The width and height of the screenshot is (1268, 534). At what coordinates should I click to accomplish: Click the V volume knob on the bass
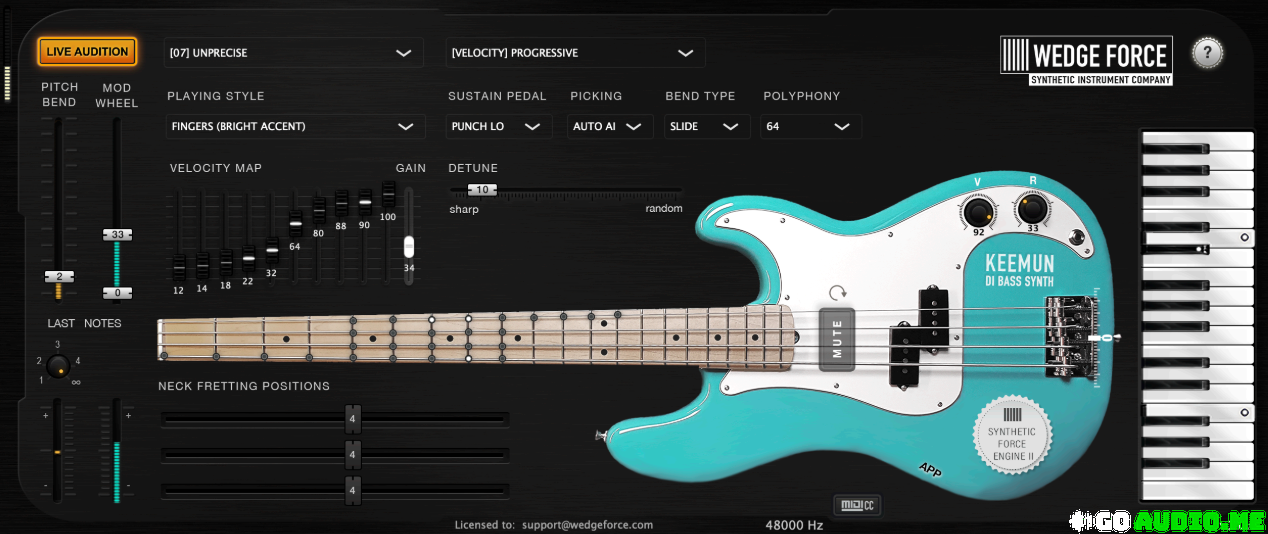coord(978,212)
